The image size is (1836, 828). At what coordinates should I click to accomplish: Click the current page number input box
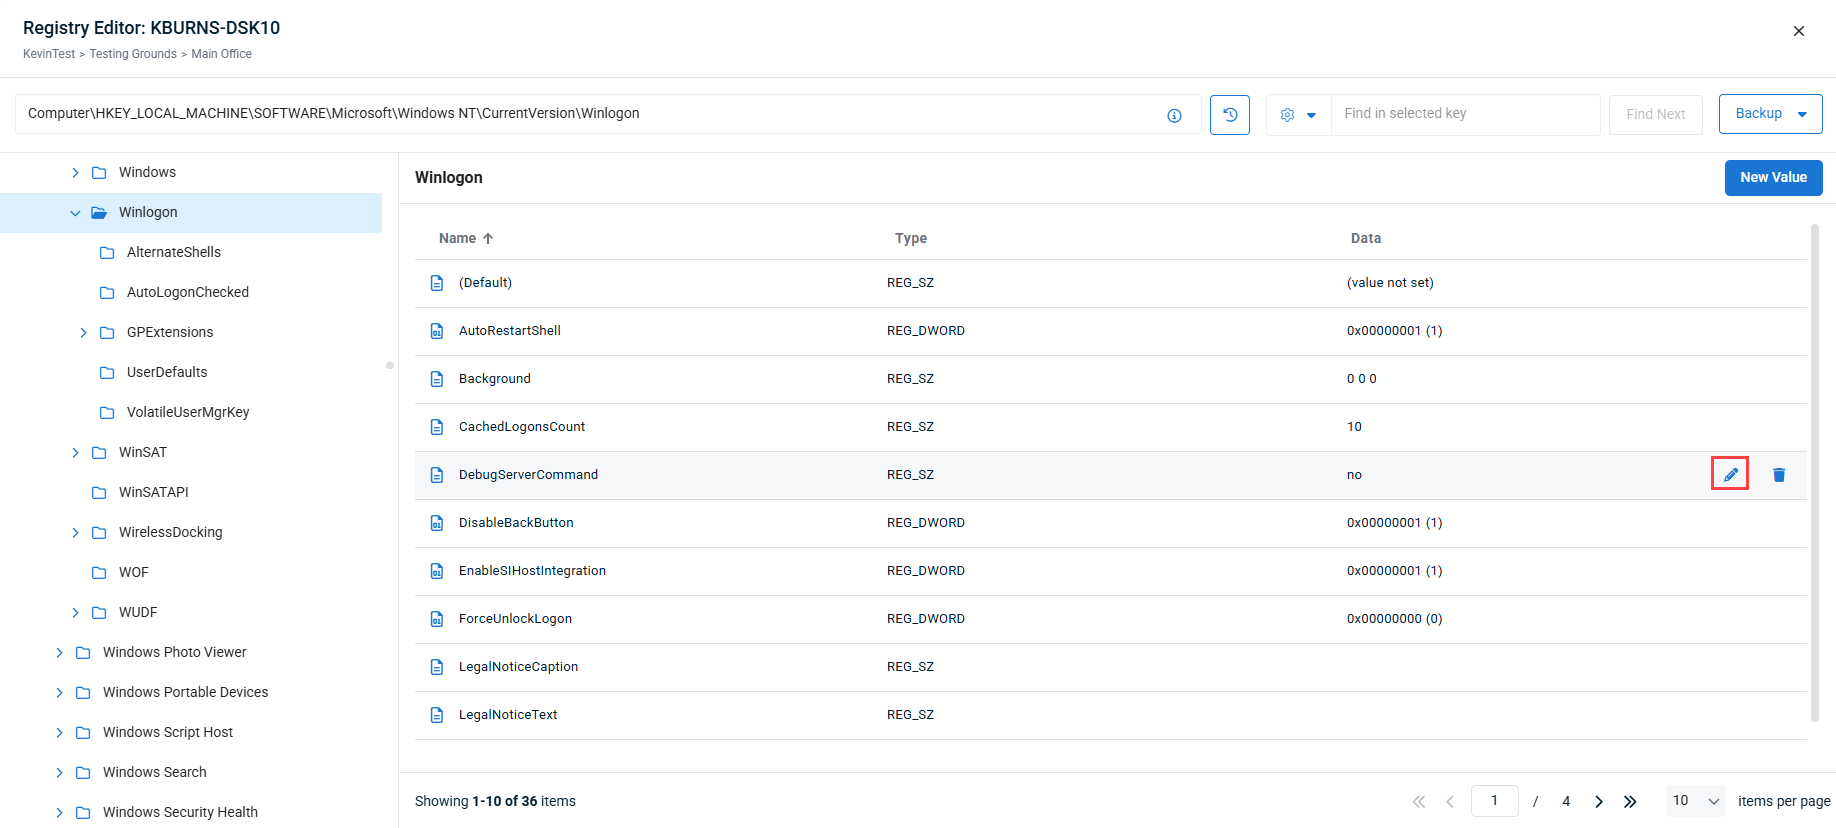coord(1494,801)
